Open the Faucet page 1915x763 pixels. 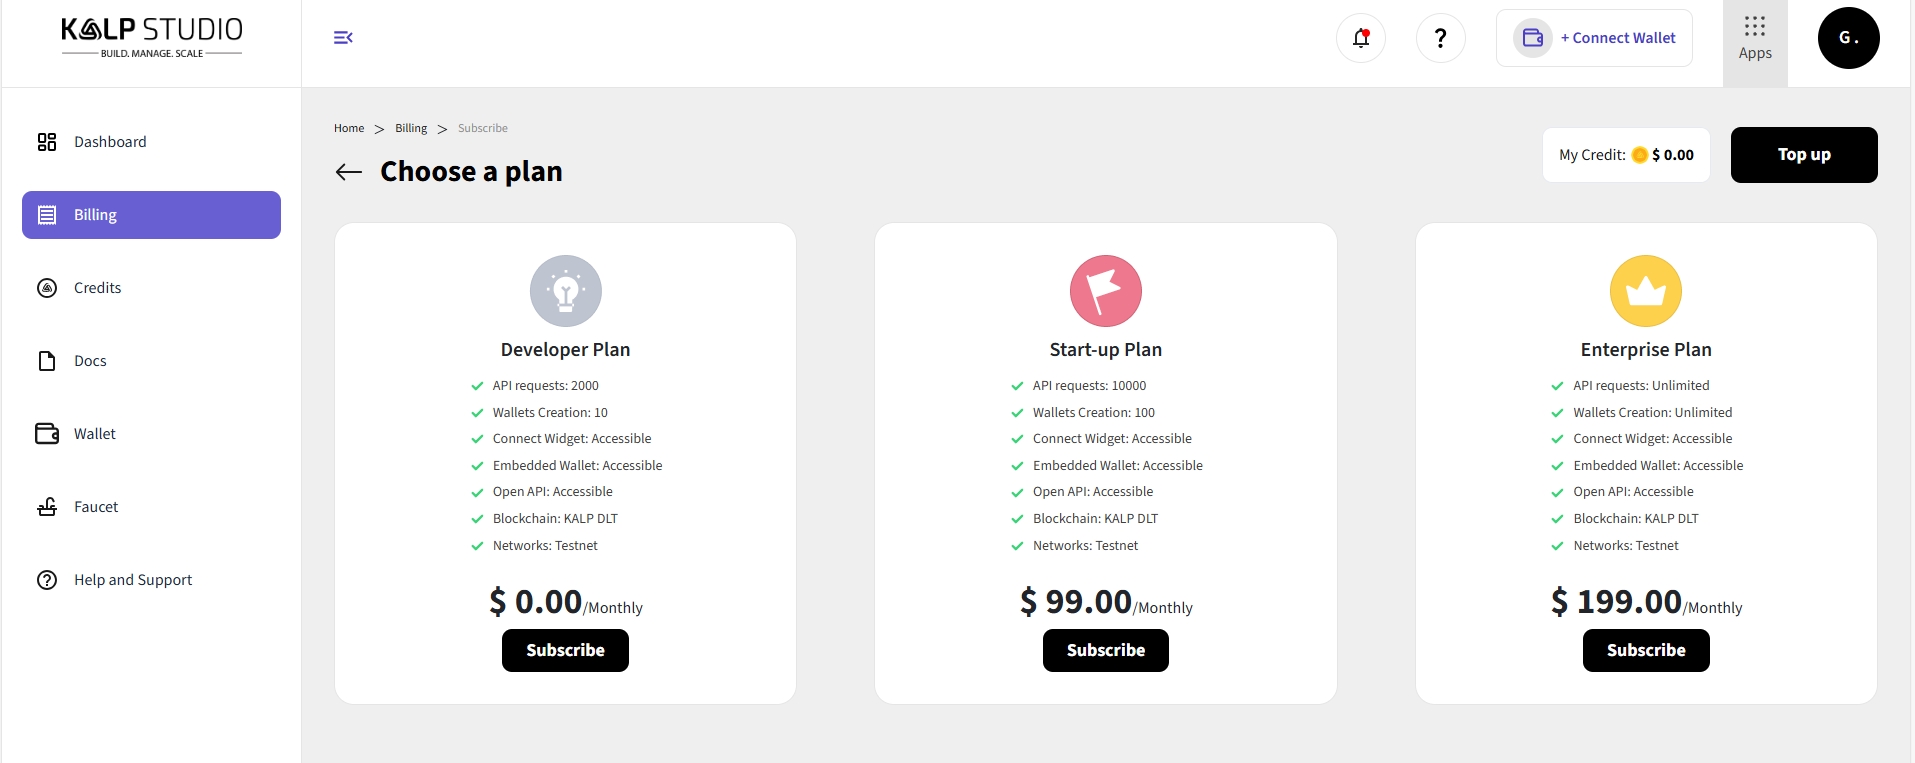(96, 507)
